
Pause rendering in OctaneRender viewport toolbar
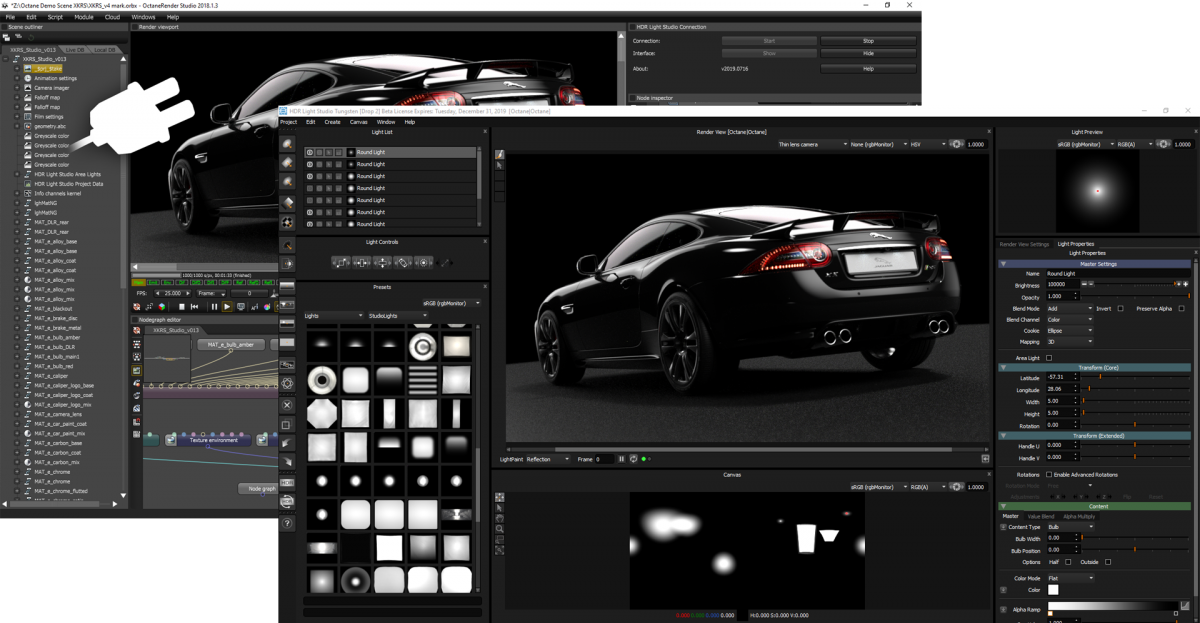point(214,307)
